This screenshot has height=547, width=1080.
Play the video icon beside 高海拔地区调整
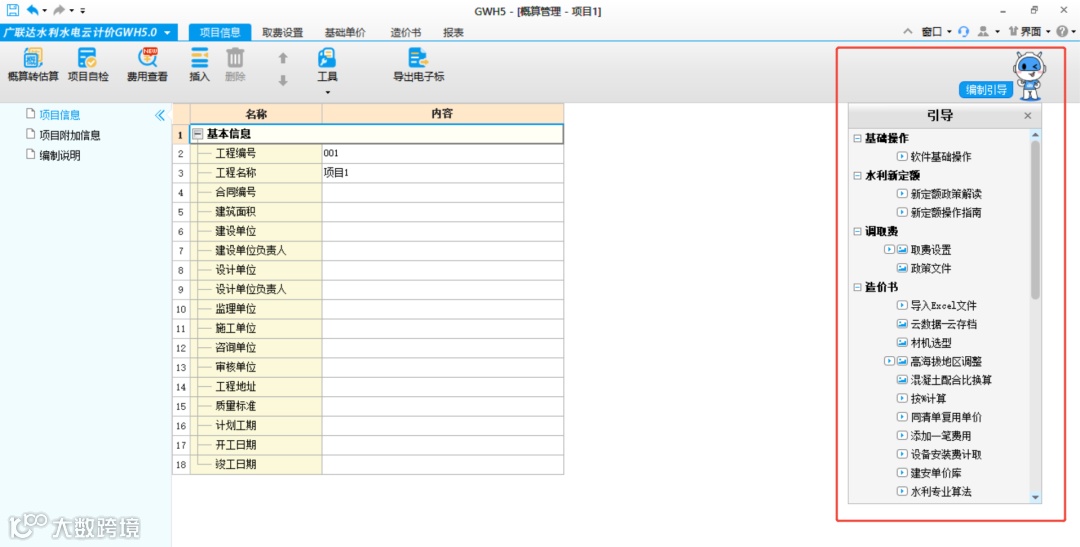pyautogui.click(x=889, y=361)
